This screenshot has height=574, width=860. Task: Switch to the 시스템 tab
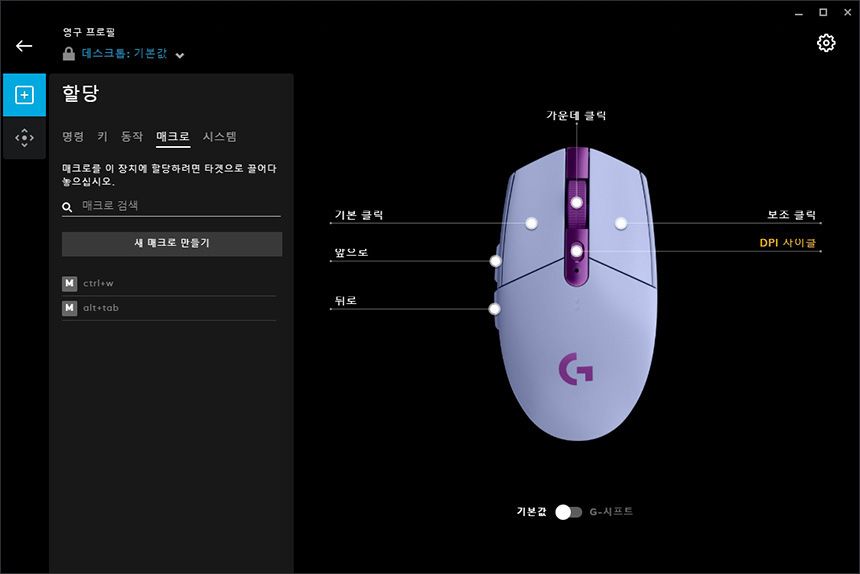(x=219, y=137)
